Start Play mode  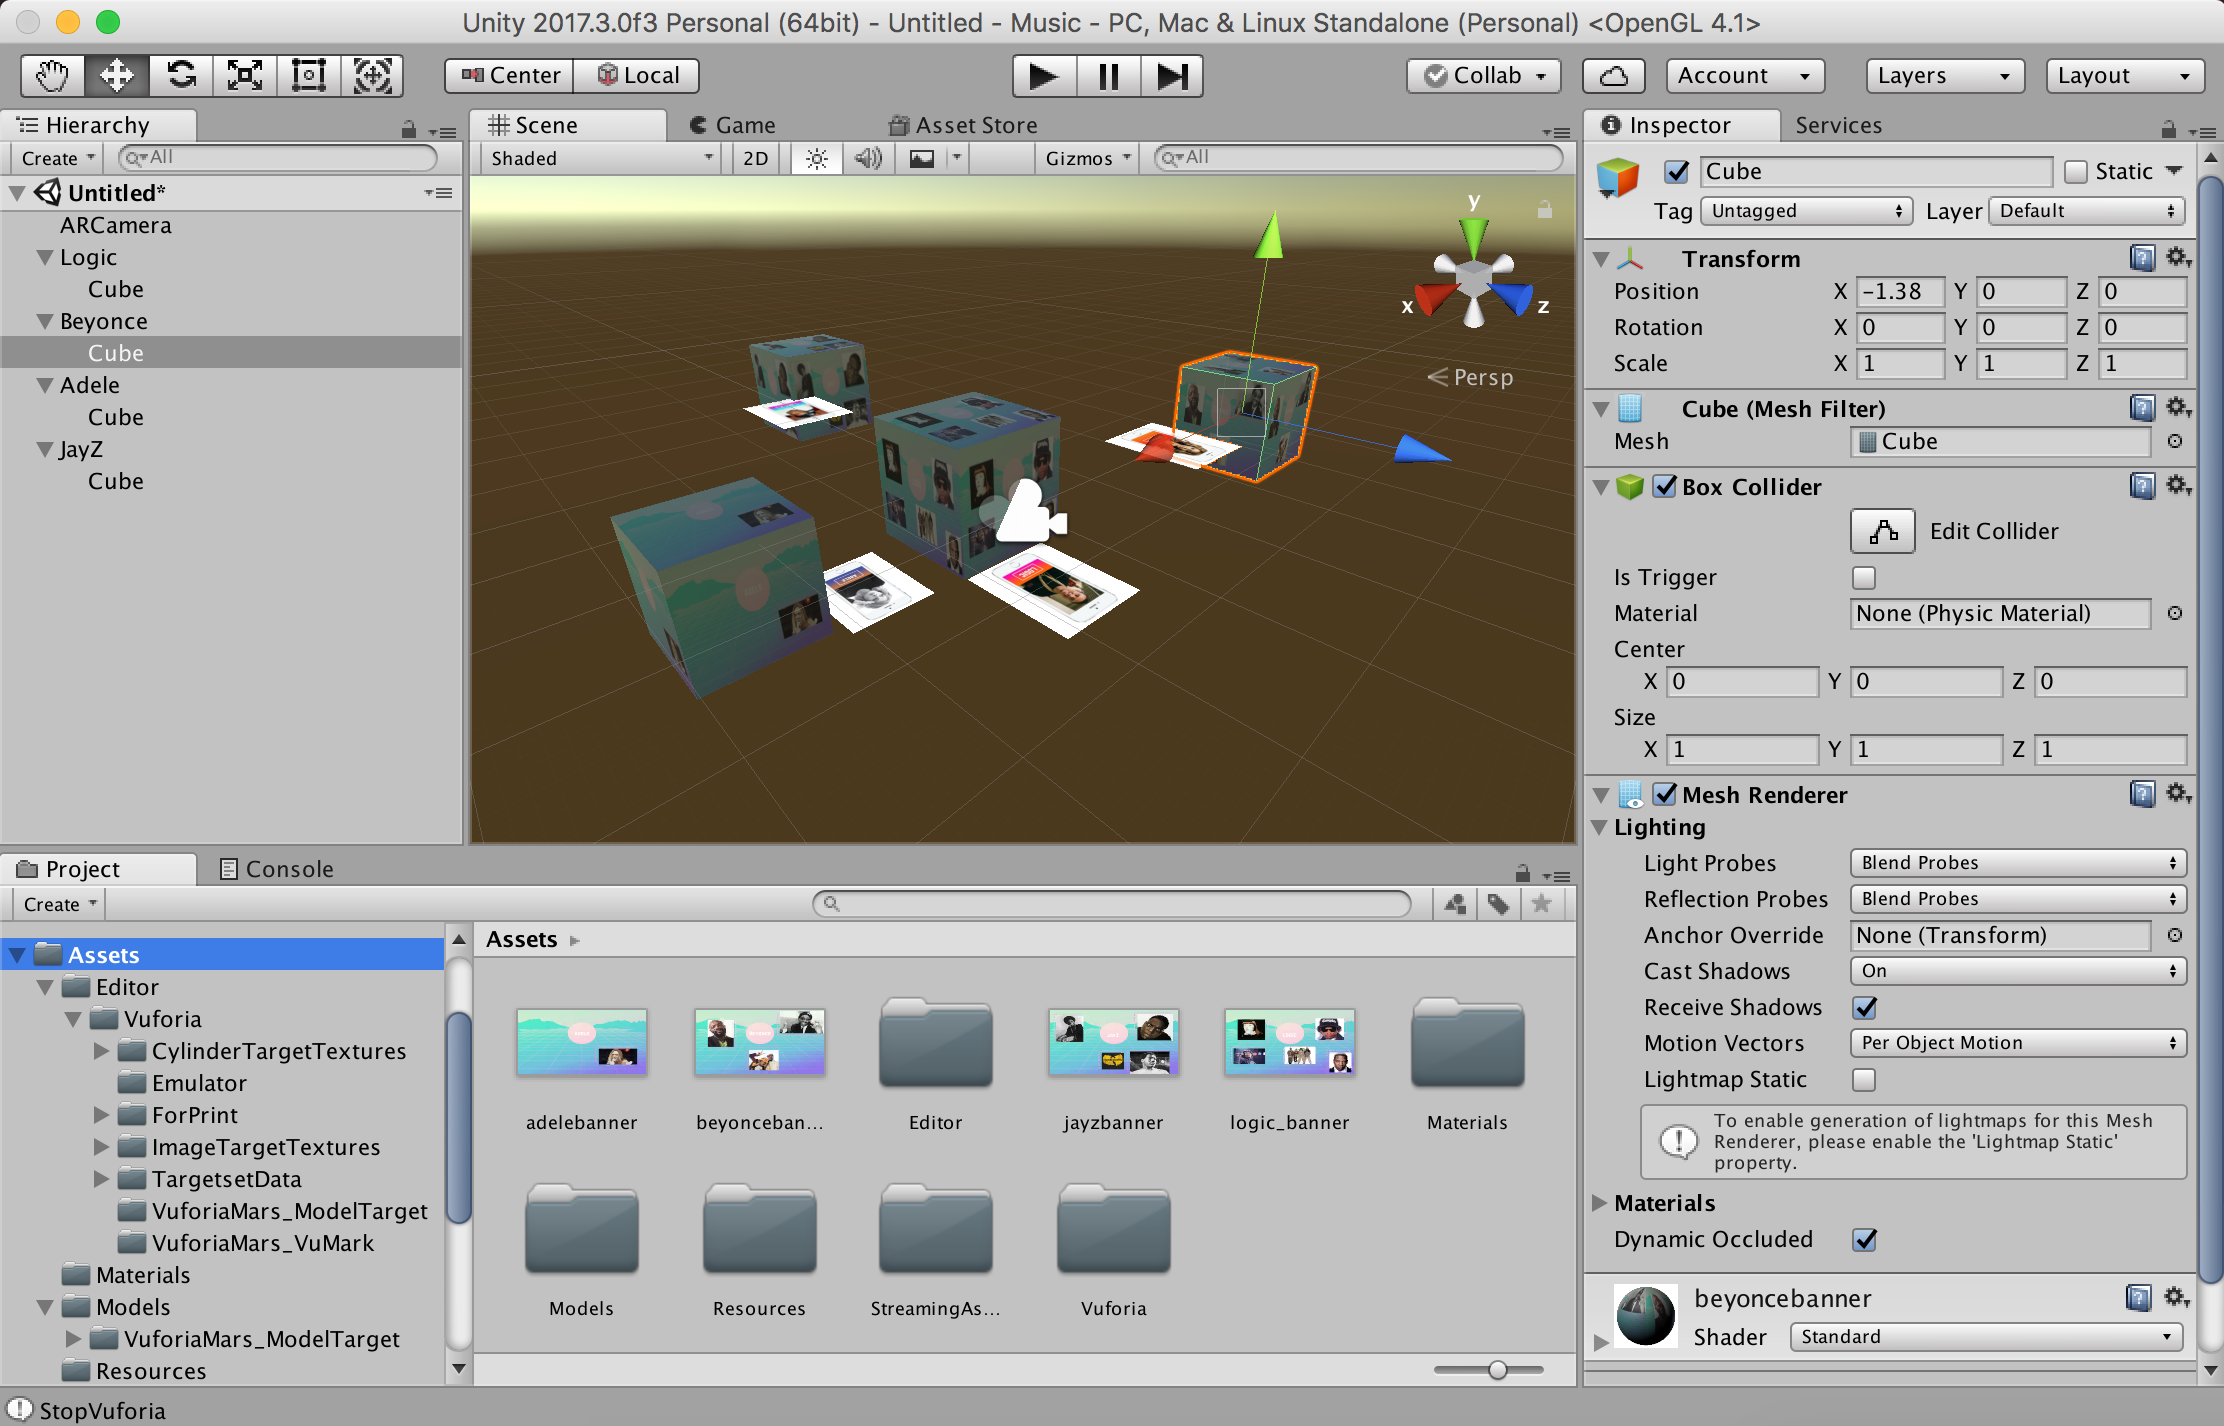pos(1044,76)
